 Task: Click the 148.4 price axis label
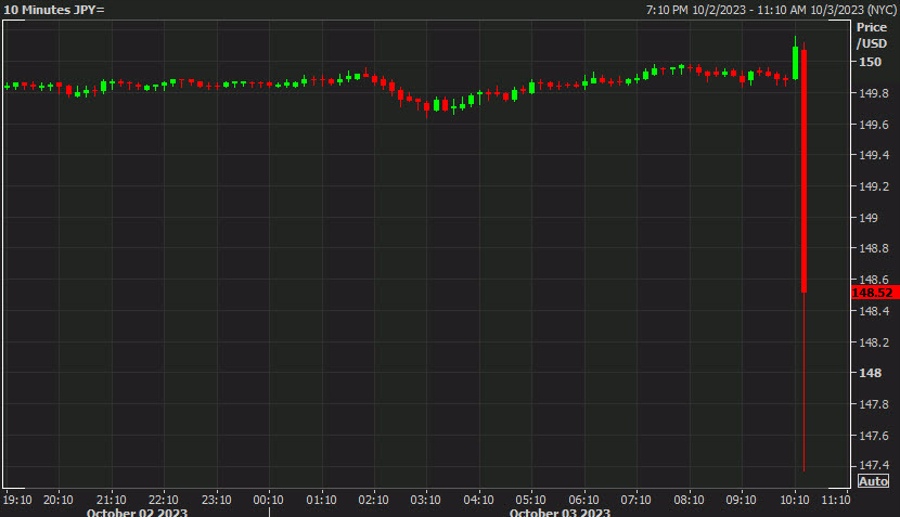[873, 311]
